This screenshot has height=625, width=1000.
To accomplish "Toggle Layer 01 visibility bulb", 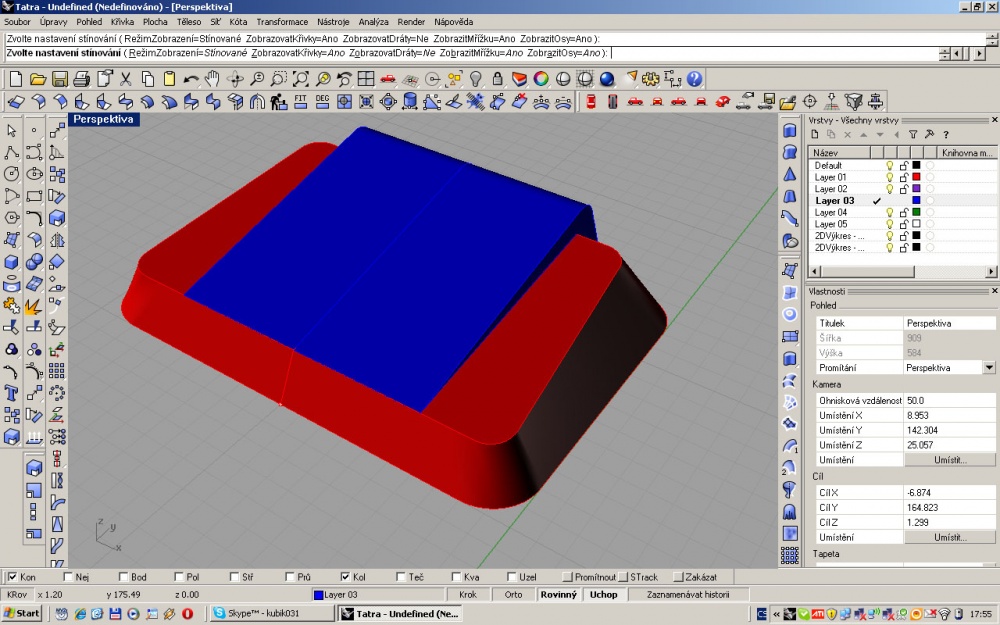I will pos(890,177).
